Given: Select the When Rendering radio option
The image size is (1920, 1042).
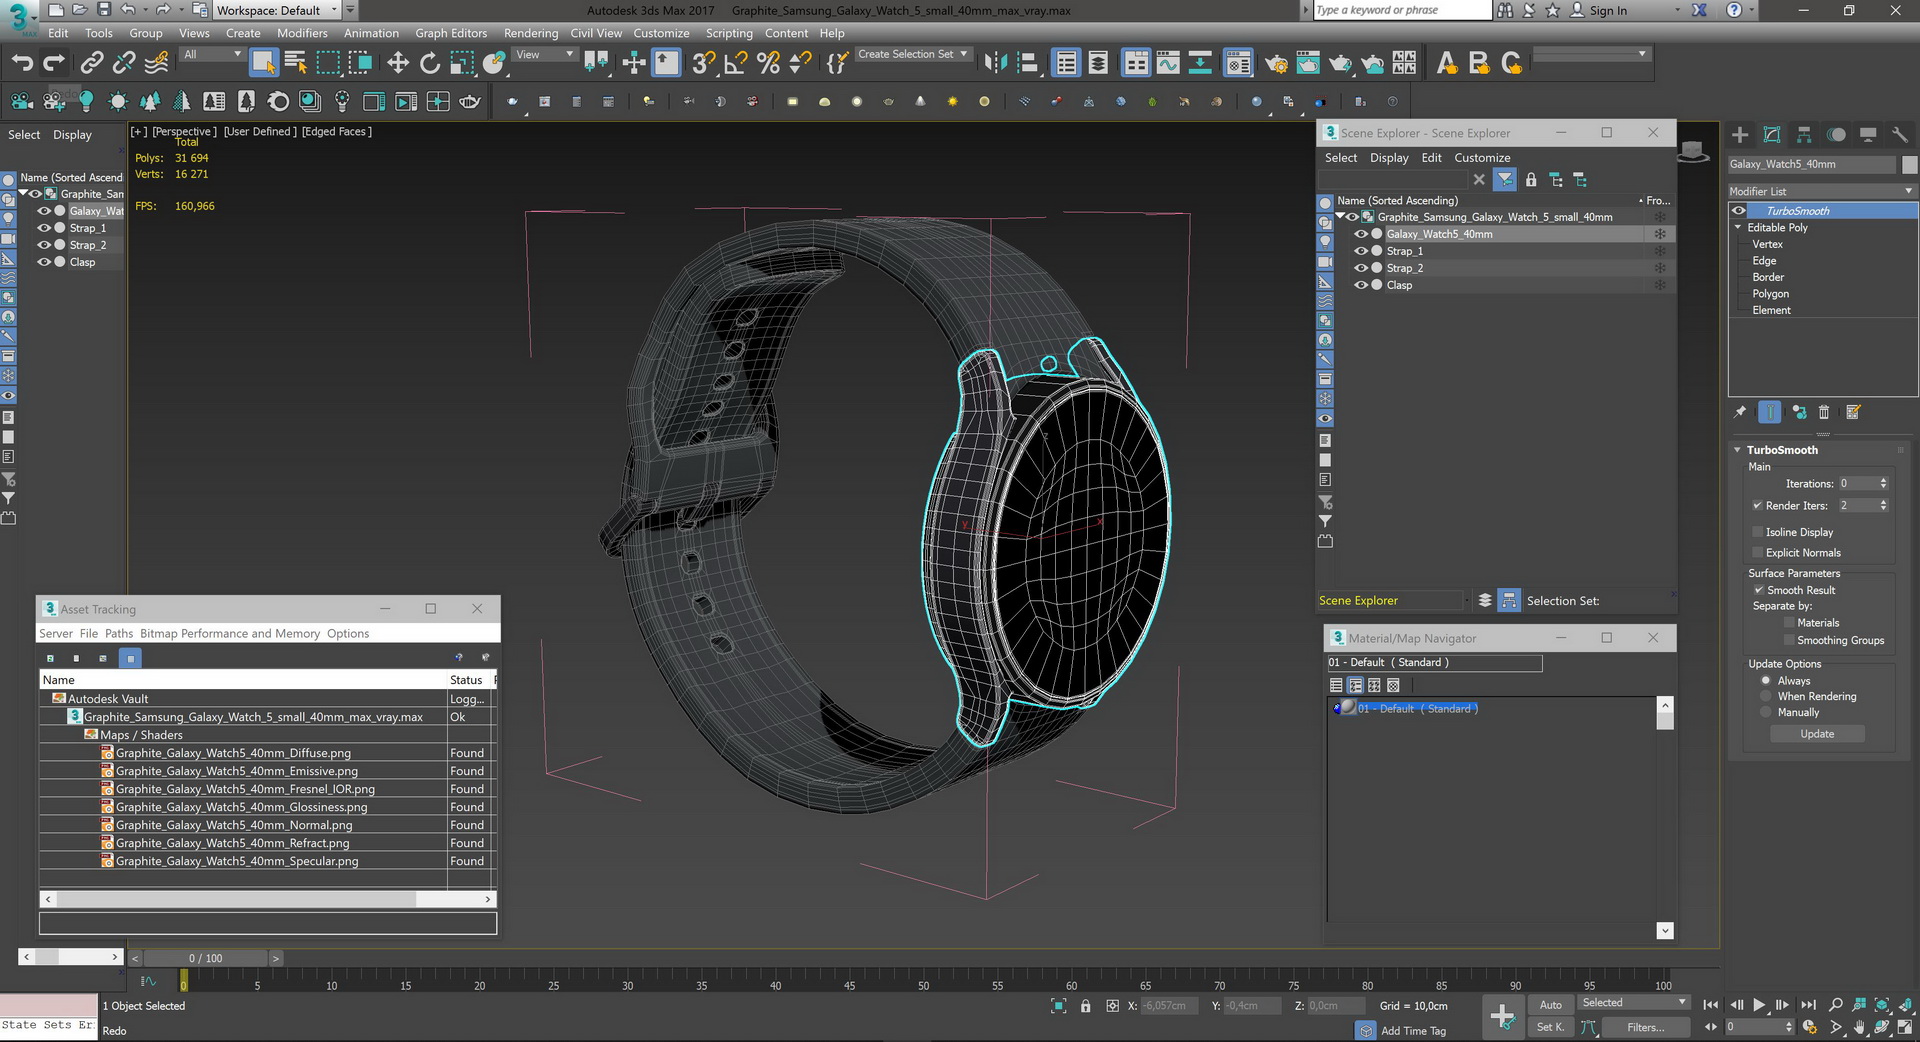Looking at the screenshot, I should 1766,696.
